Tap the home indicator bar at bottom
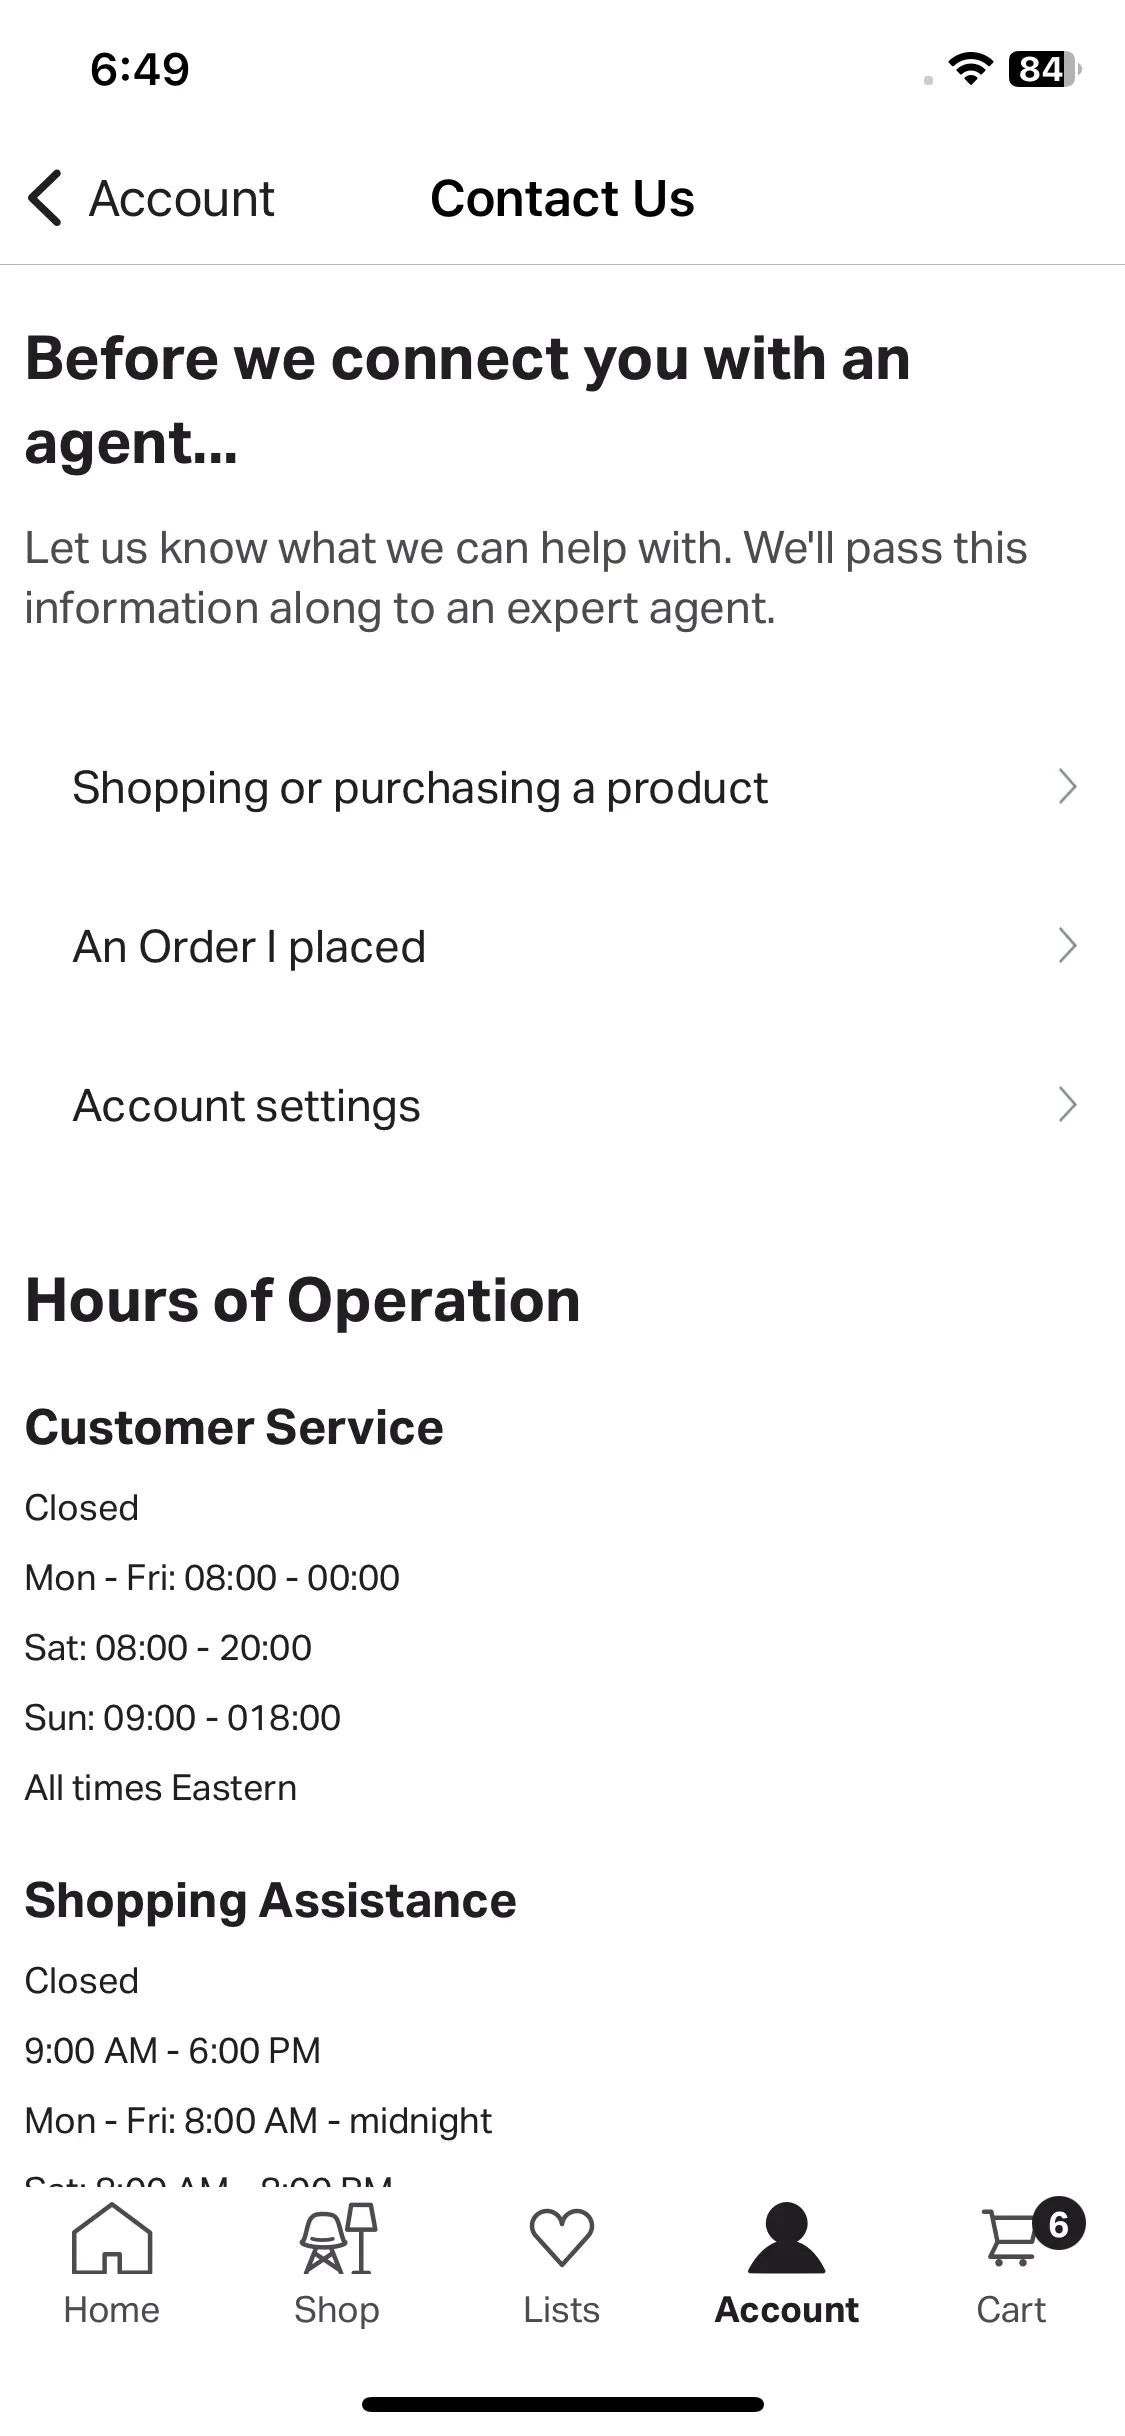This screenshot has height=2436, width=1125. tap(562, 2404)
